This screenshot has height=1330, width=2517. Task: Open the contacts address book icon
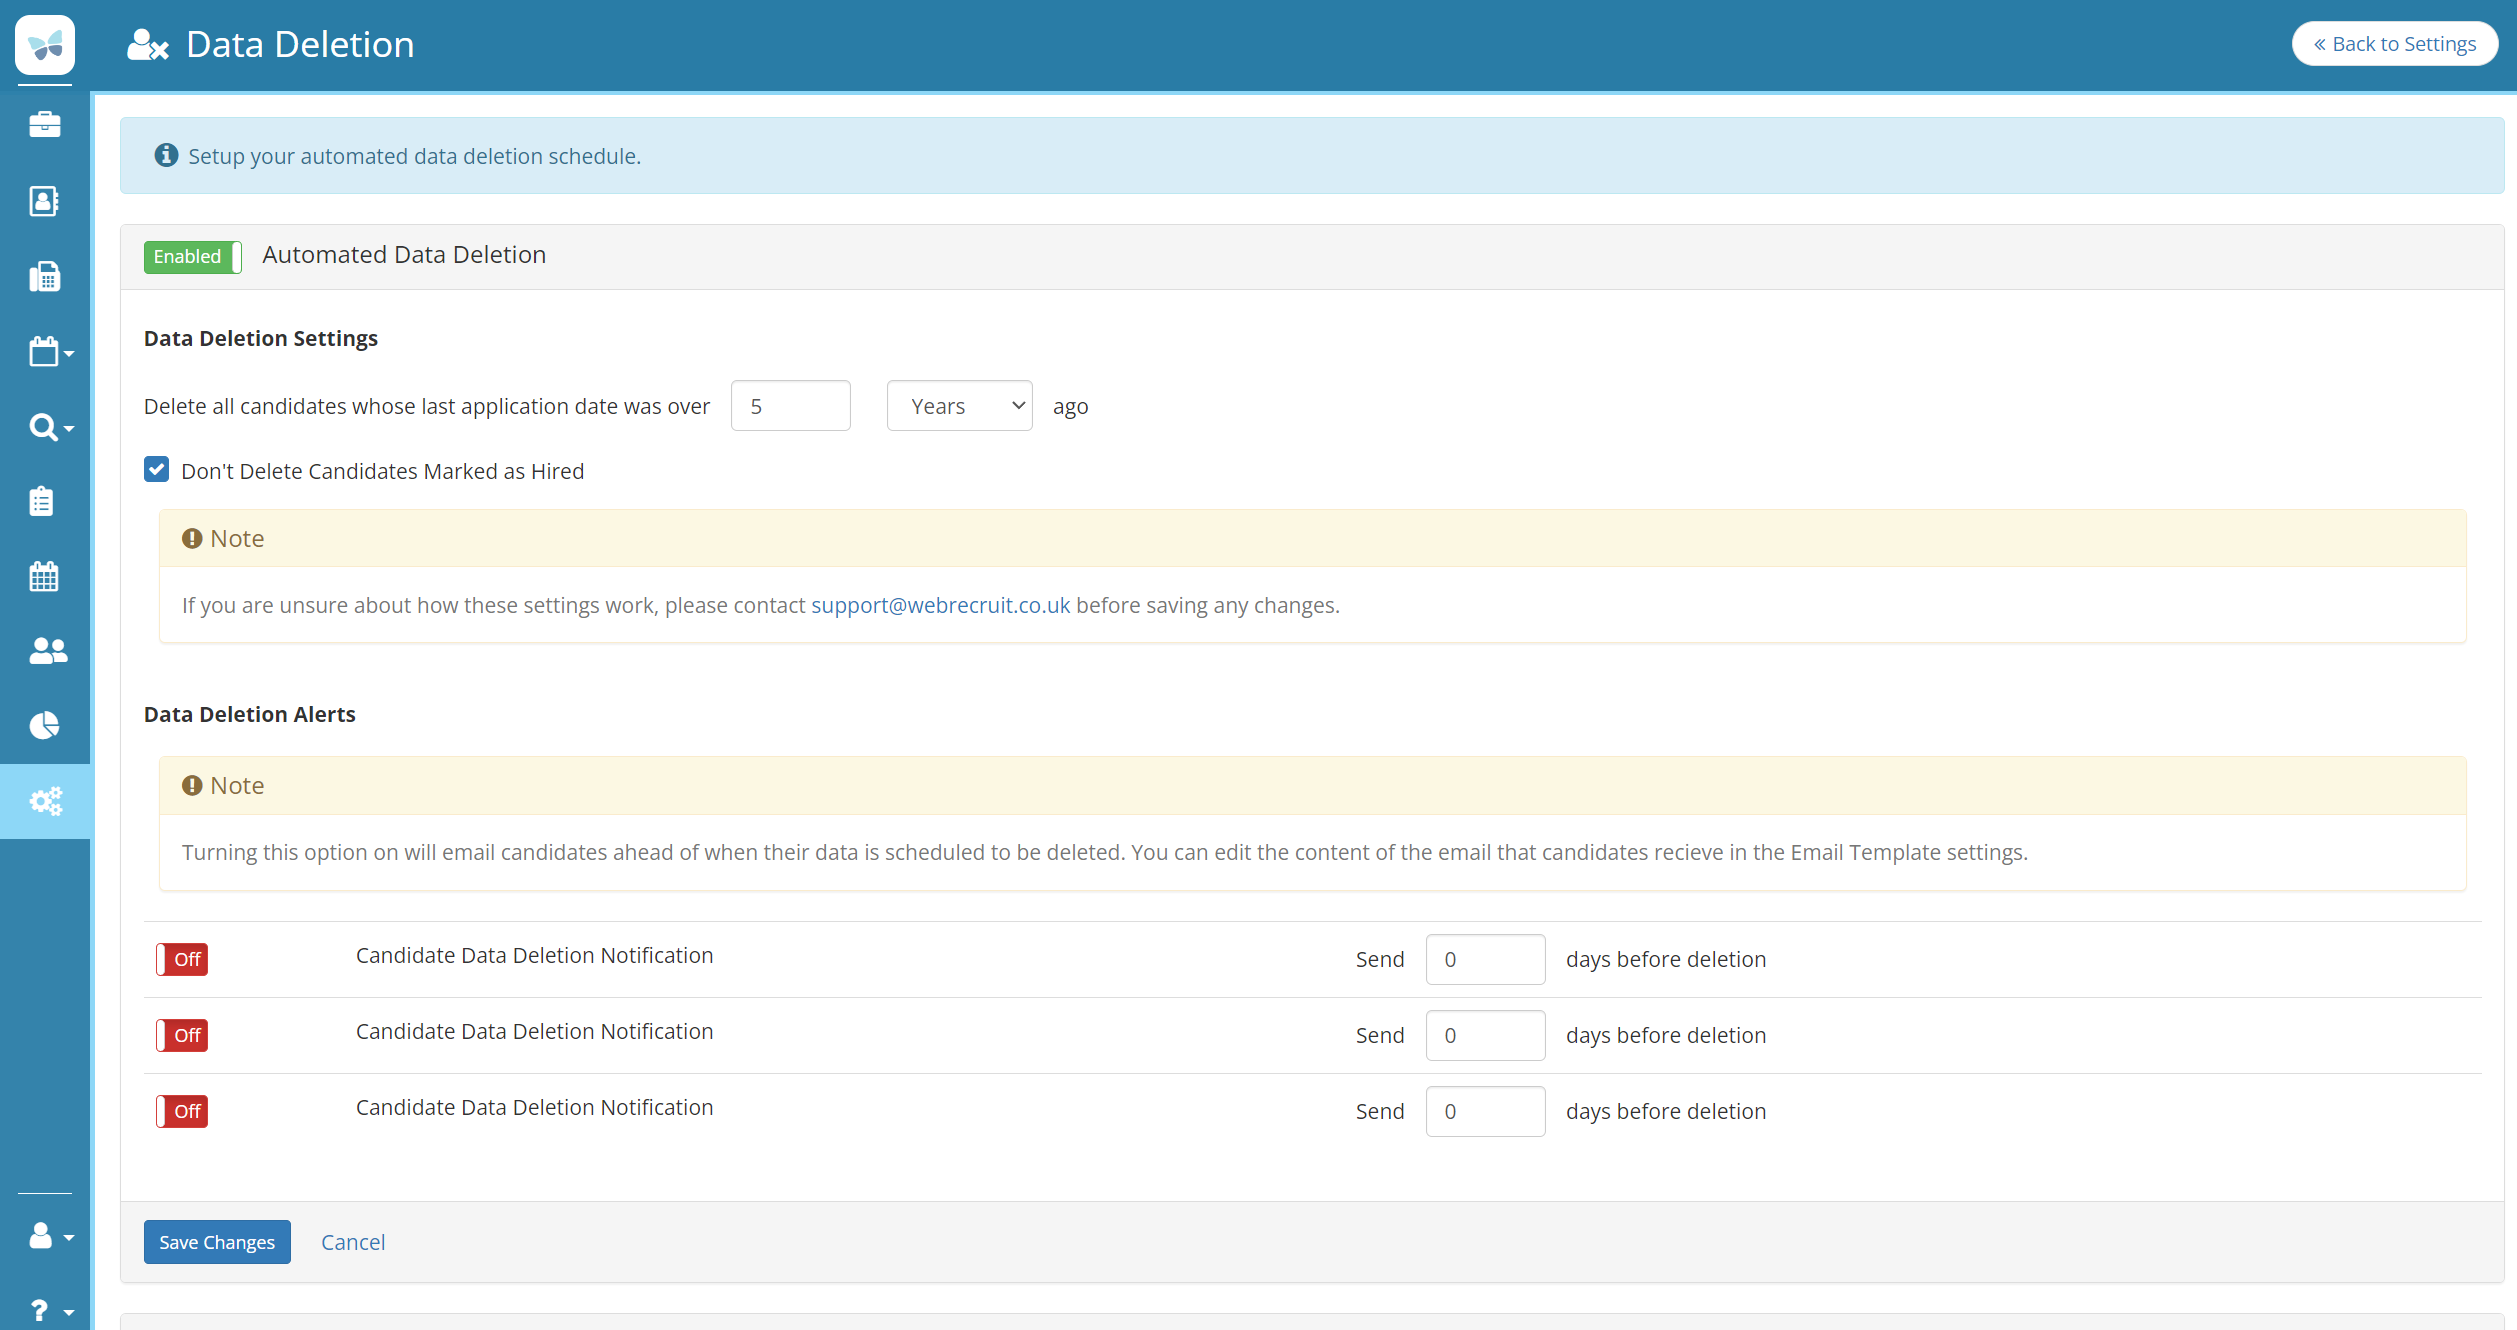tap(44, 201)
